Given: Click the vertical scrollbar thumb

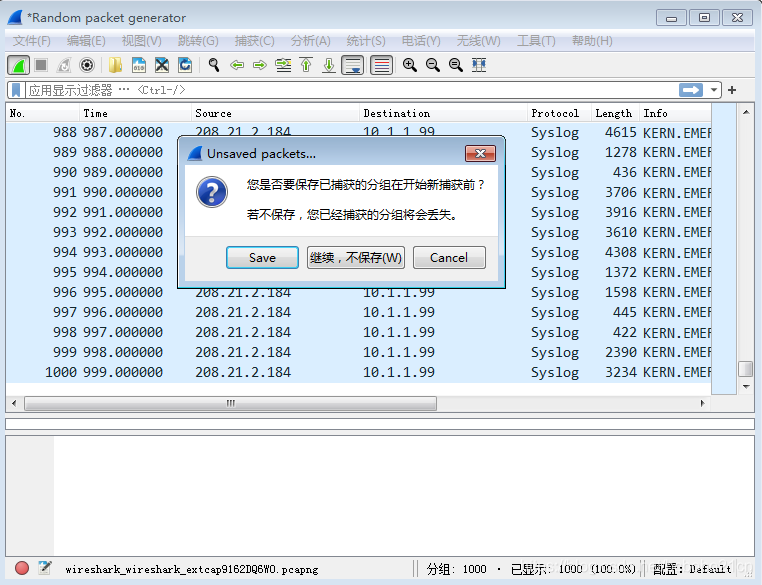Looking at the screenshot, I should coord(746,369).
